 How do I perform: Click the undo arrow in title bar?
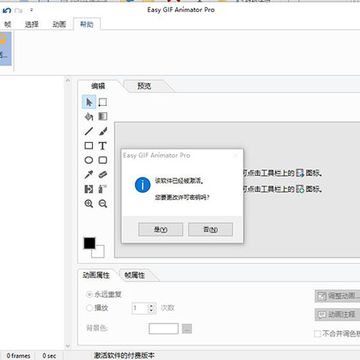click(7, 10)
